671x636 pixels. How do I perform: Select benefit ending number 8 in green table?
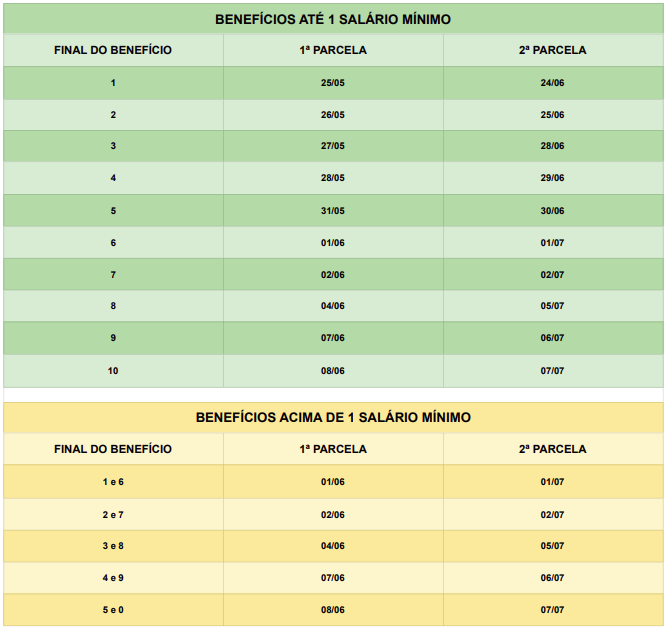click(x=113, y=306)
